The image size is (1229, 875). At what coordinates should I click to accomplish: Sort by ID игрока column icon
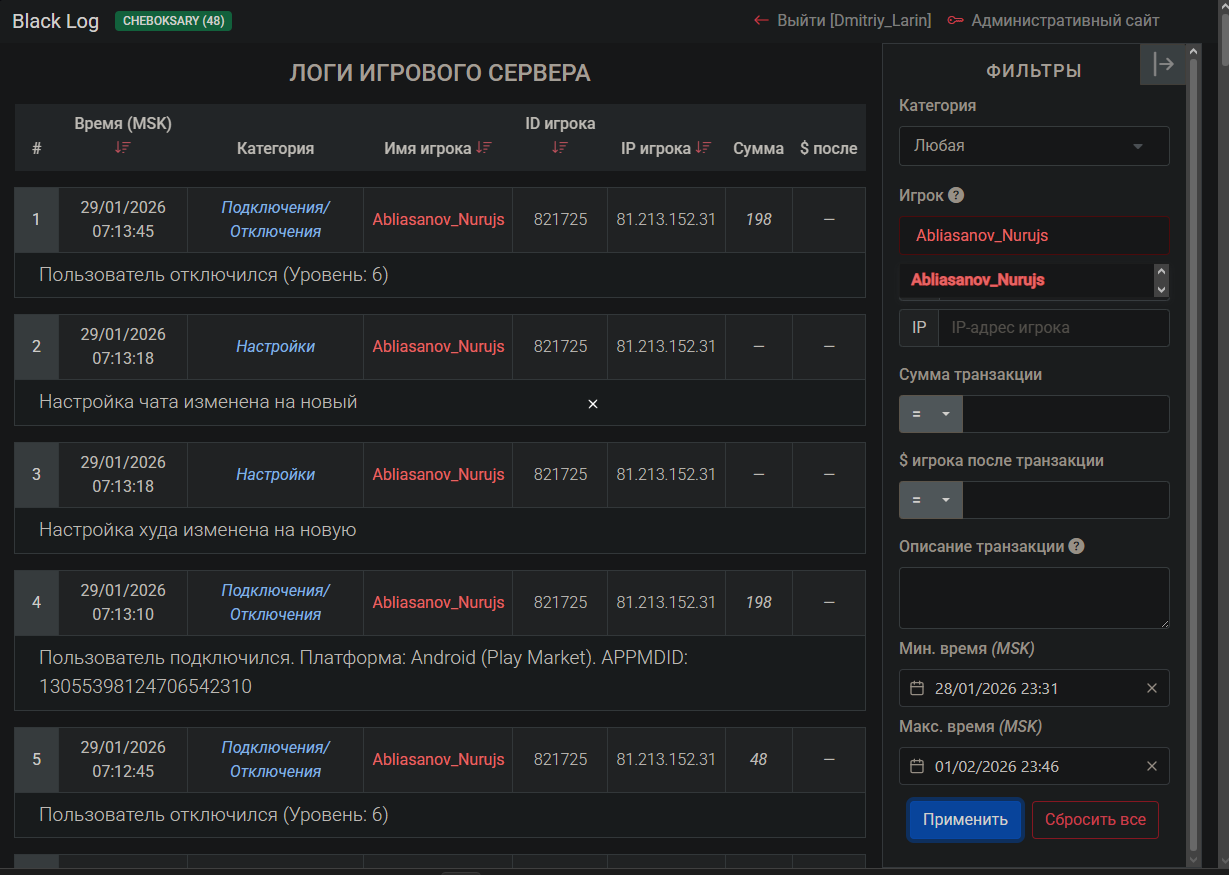(x=560, y=148)
